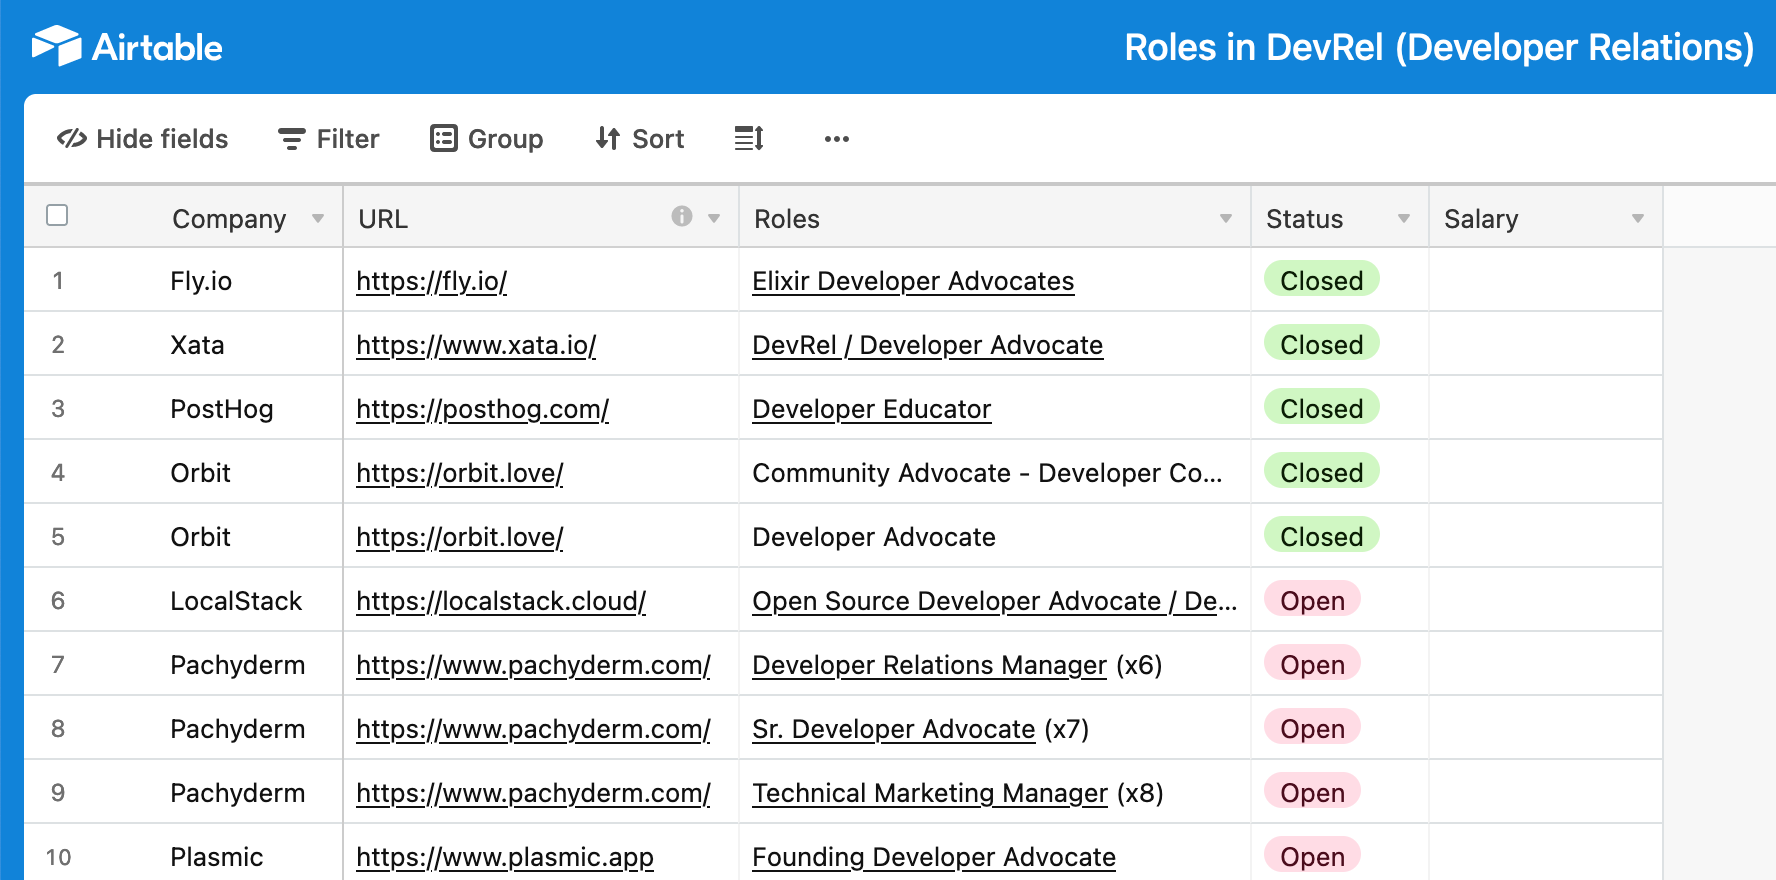
Task: Select the PostHog company cell
Action: pyautogui.click(x=222, y=409)
